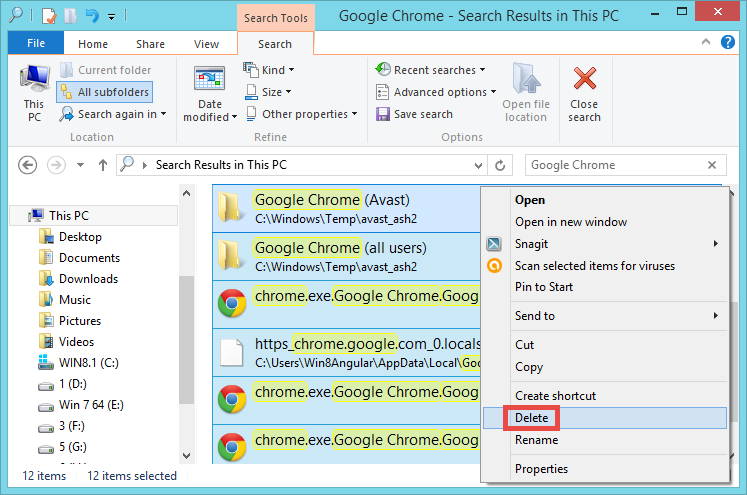
Task: Open Documents in navigation pane
Action: [80, 258]
